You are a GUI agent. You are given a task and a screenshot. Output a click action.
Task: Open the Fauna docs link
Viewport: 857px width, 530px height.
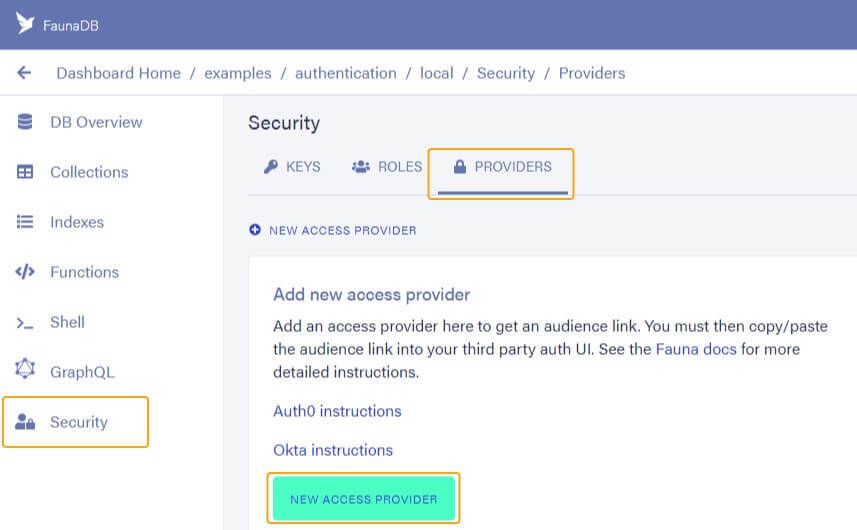click(696, 349)
